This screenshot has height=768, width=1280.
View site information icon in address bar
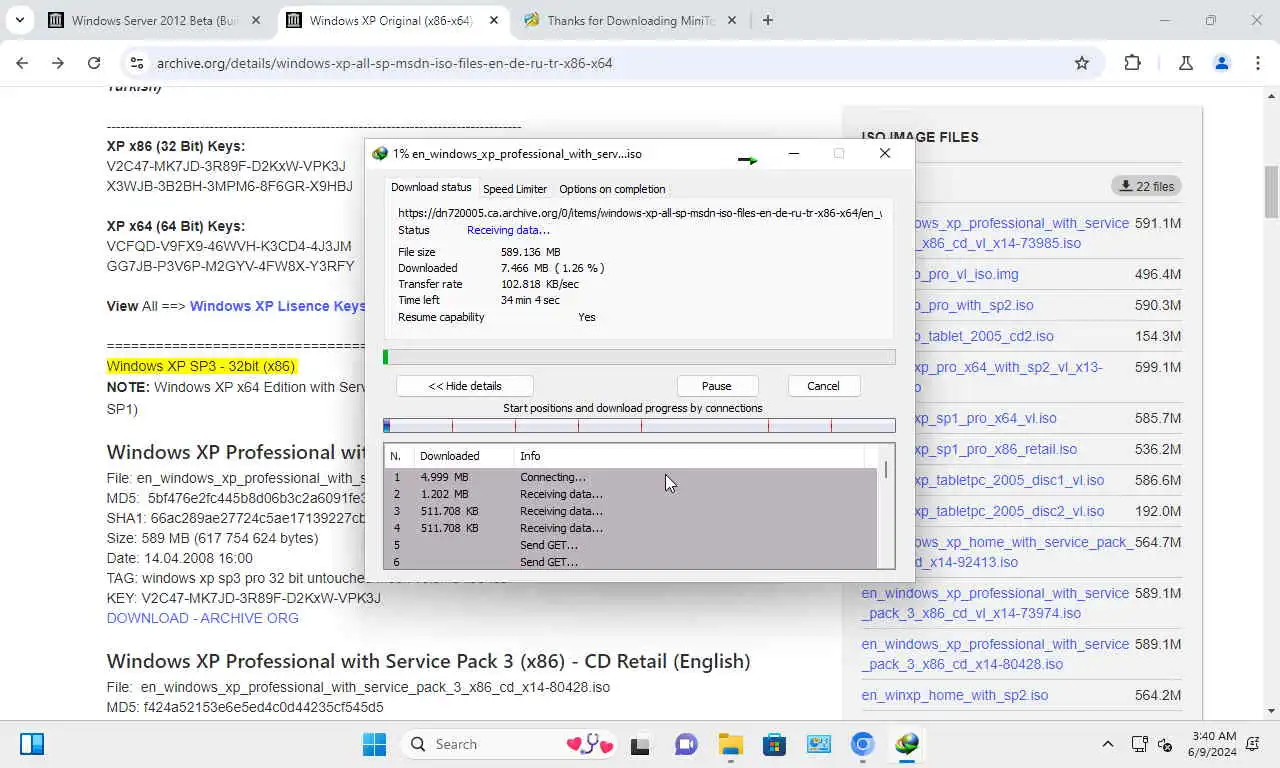point(137,63)
